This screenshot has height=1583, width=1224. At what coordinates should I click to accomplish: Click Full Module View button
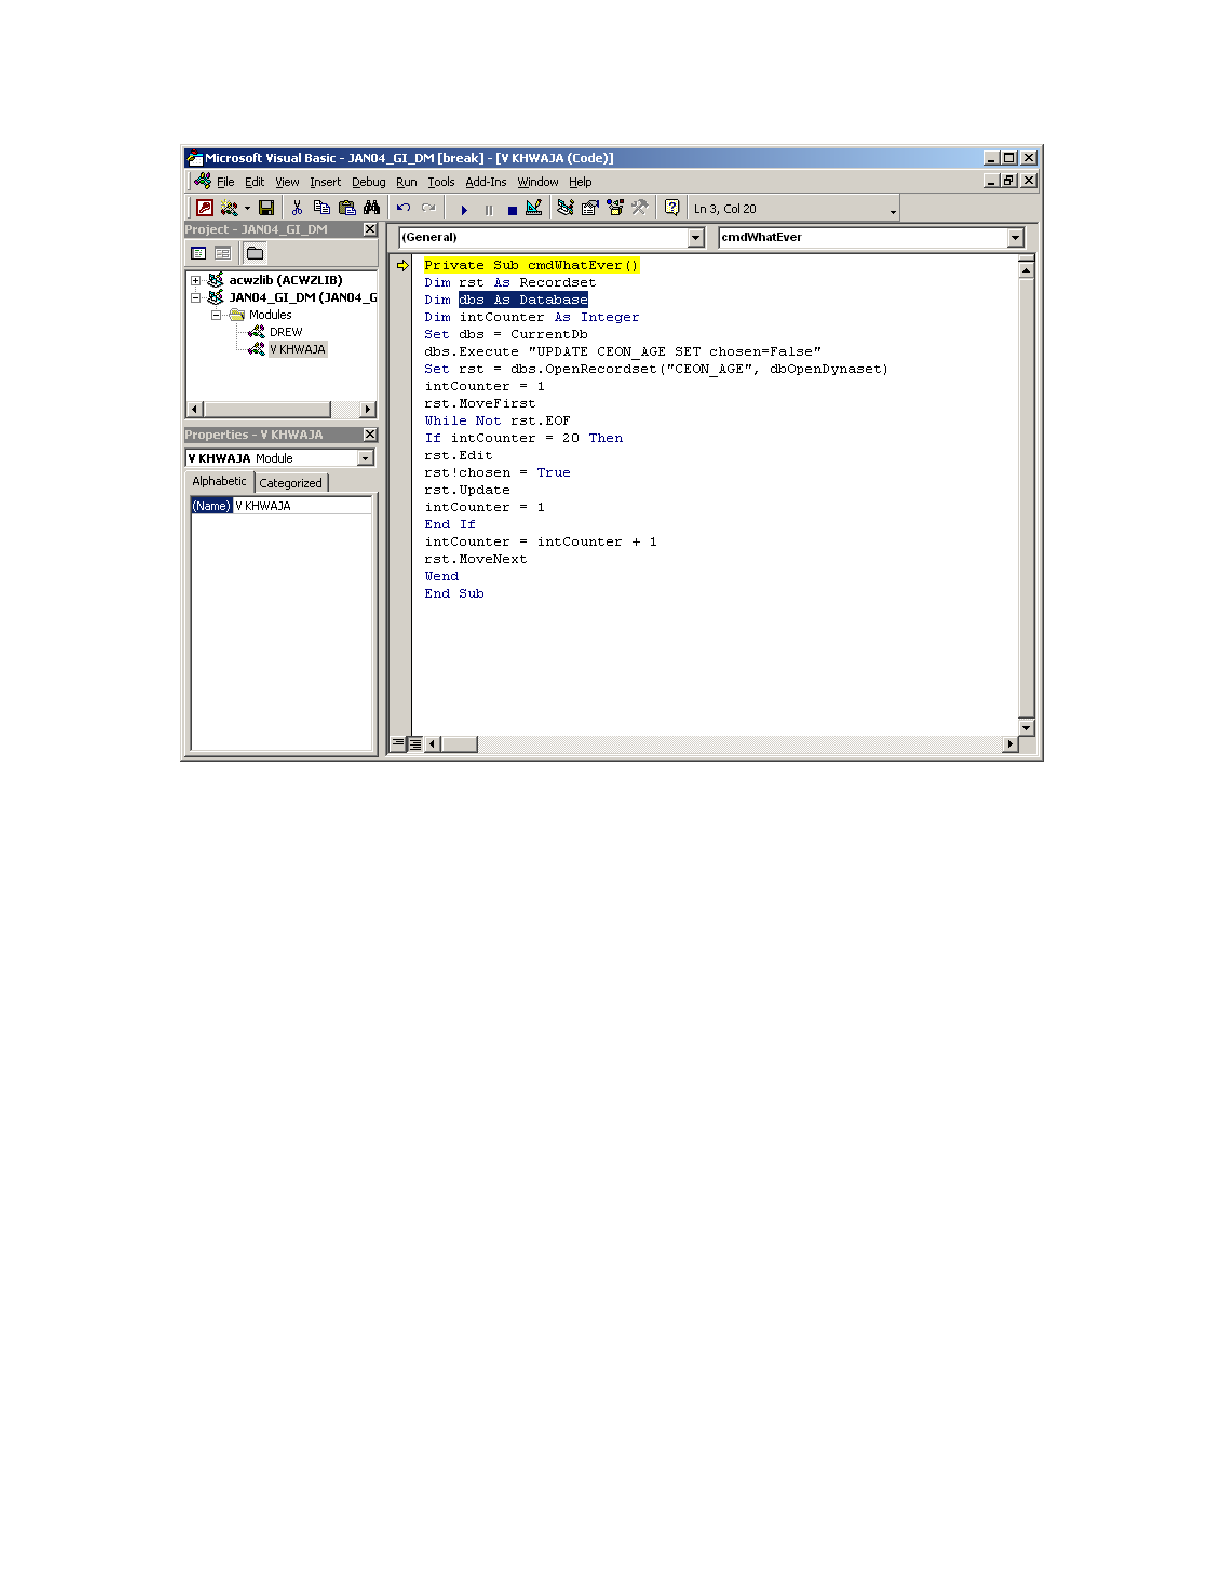415,743
